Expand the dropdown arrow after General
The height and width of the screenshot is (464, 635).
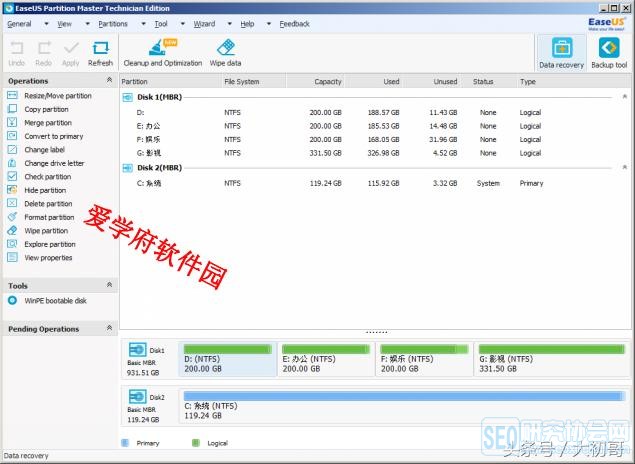tap(46, 24)
